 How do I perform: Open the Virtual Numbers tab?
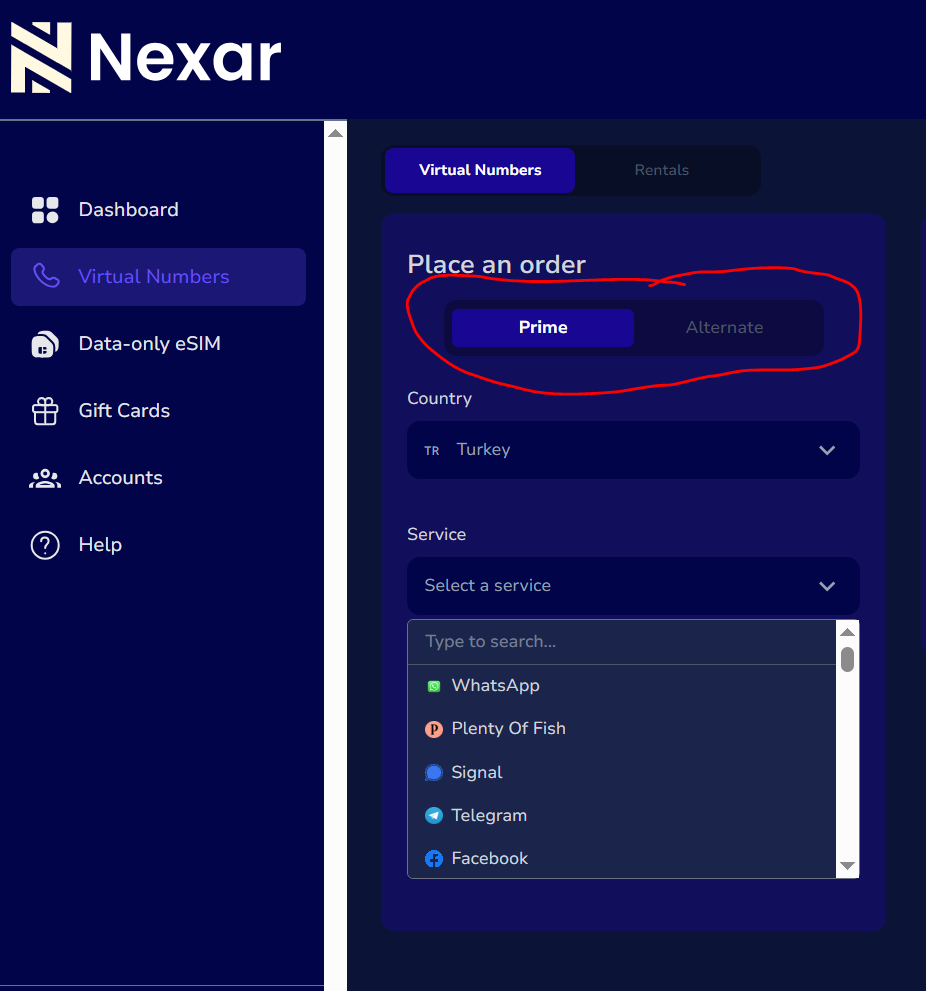pos(480,170)
